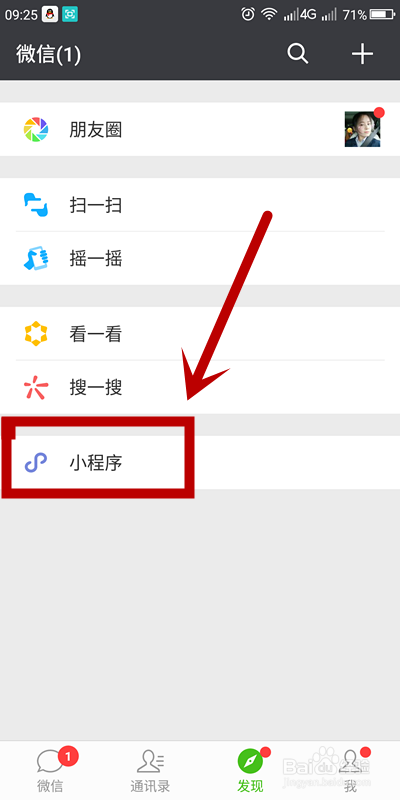Select the 发现 discover tab
Image resolution: width=400 pixels, height=800 pixels.
click(250, 770)
